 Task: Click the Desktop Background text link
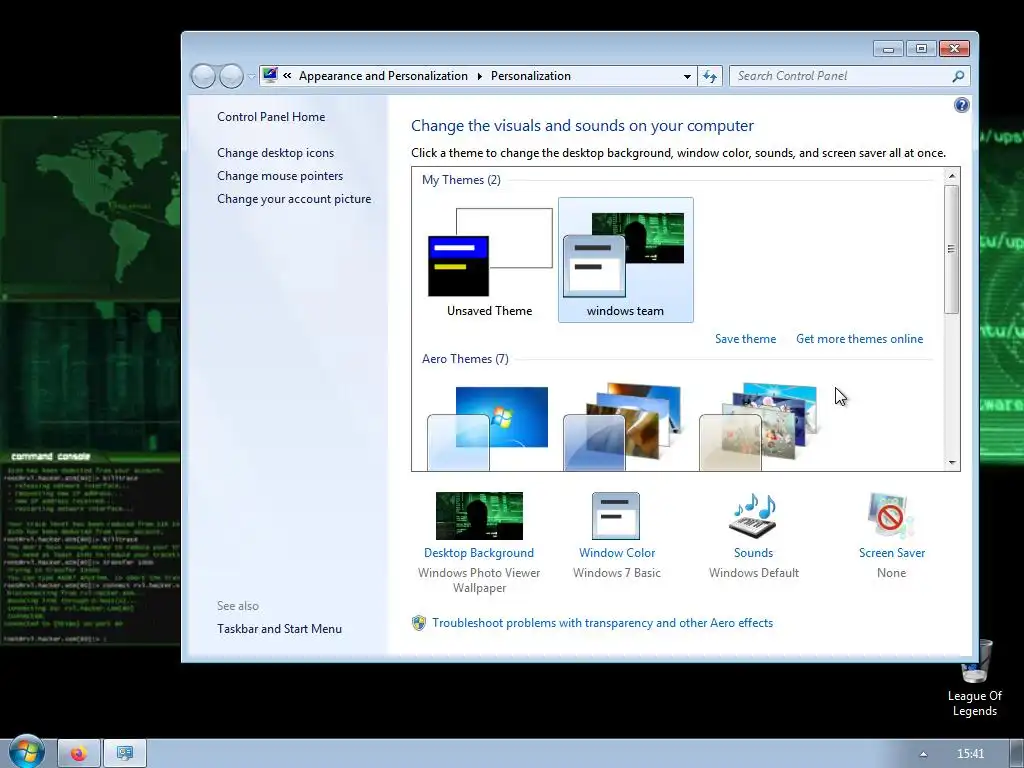(479, 553)
